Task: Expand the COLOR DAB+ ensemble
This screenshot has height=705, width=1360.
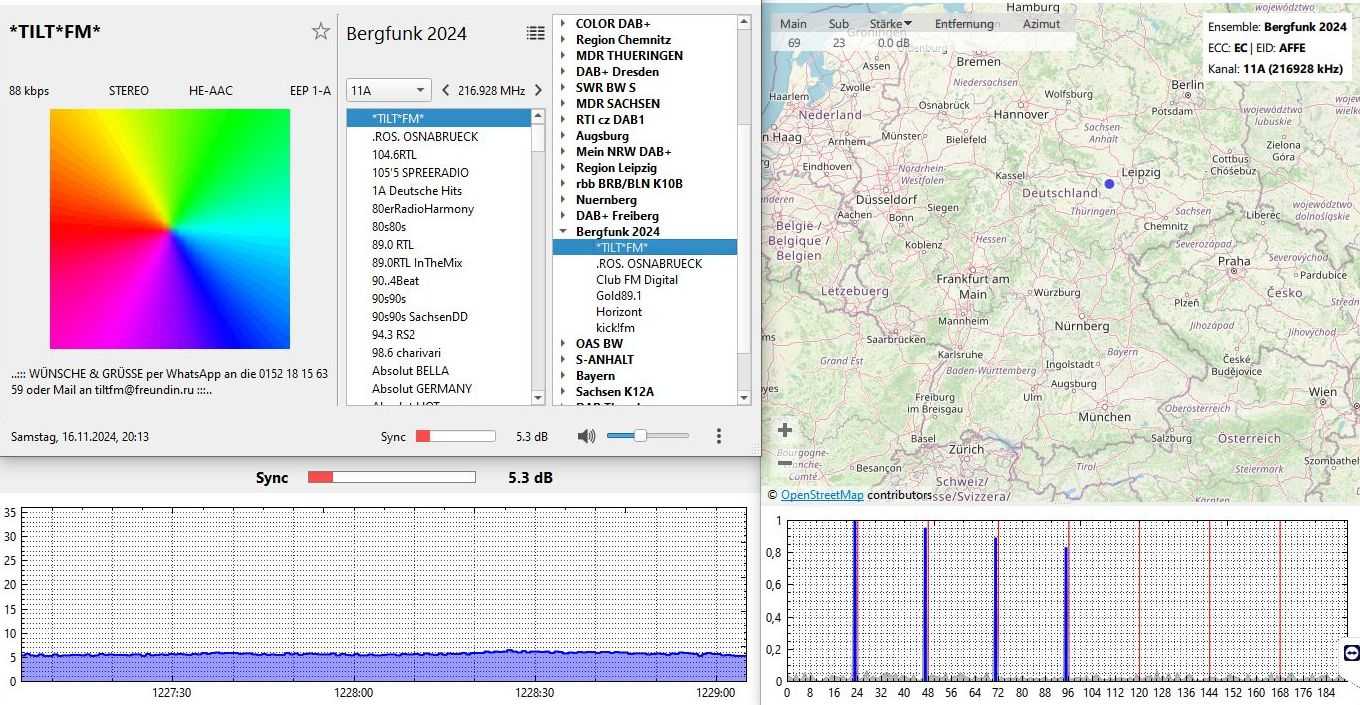Action: click(x=563, y=24)
